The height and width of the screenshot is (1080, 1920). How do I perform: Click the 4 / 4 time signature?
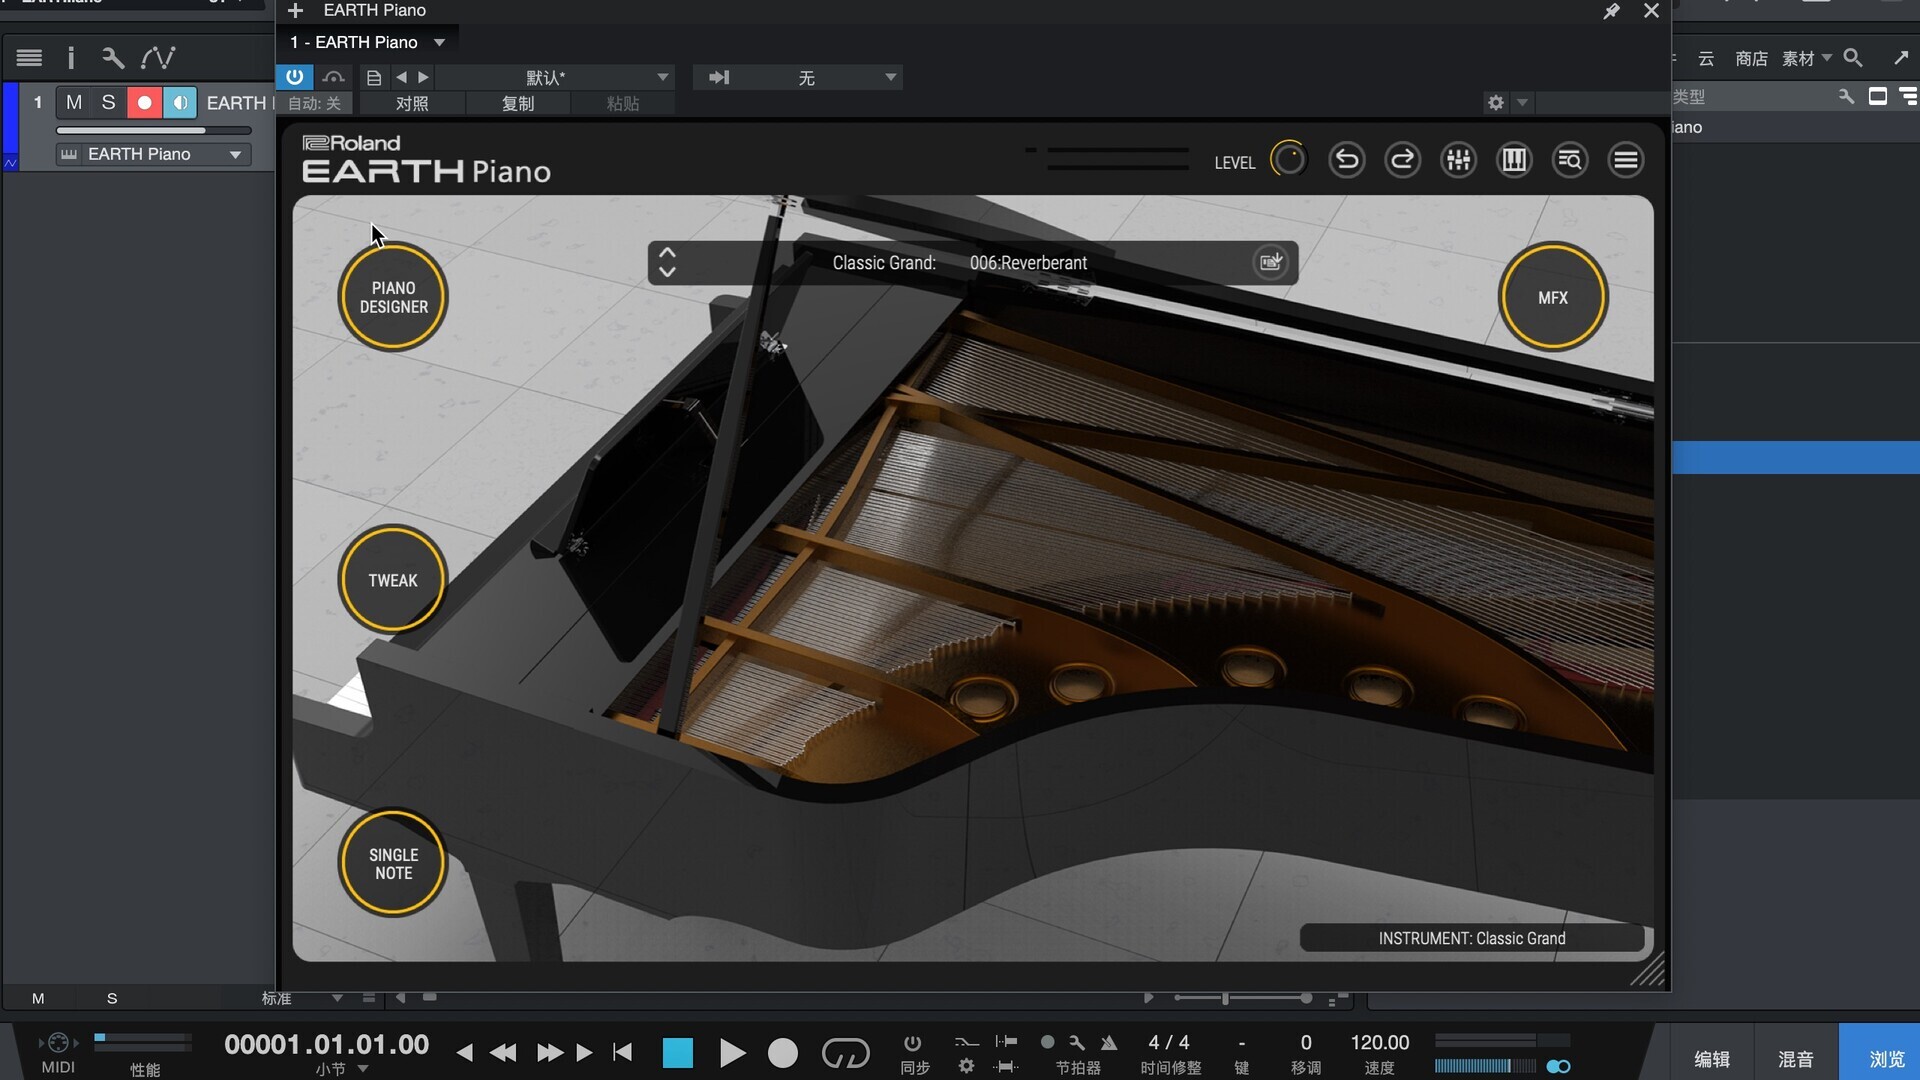1169,1043
